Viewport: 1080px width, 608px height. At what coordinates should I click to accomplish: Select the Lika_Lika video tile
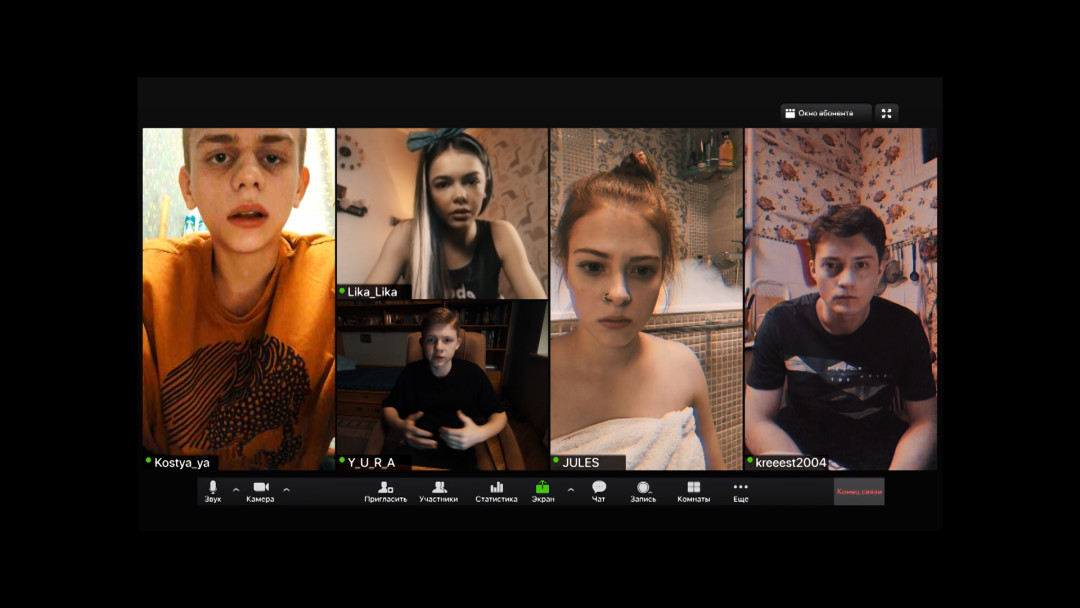442,213
